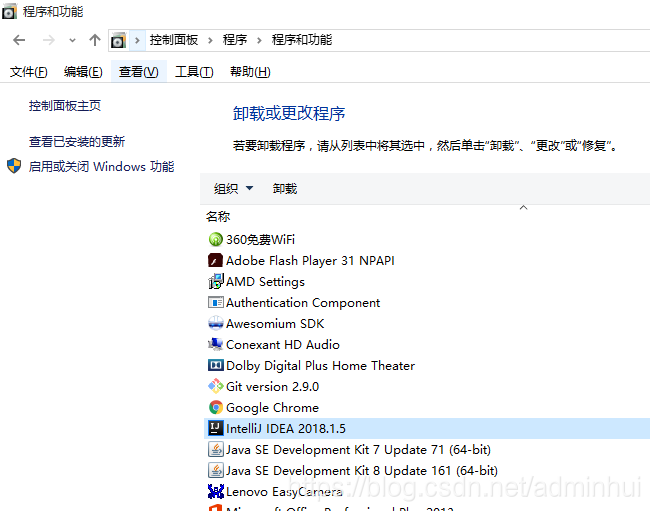Screen dimensions: 650x511
Task: Expand the chevron after 控制面板
Action: coord(211,40)
